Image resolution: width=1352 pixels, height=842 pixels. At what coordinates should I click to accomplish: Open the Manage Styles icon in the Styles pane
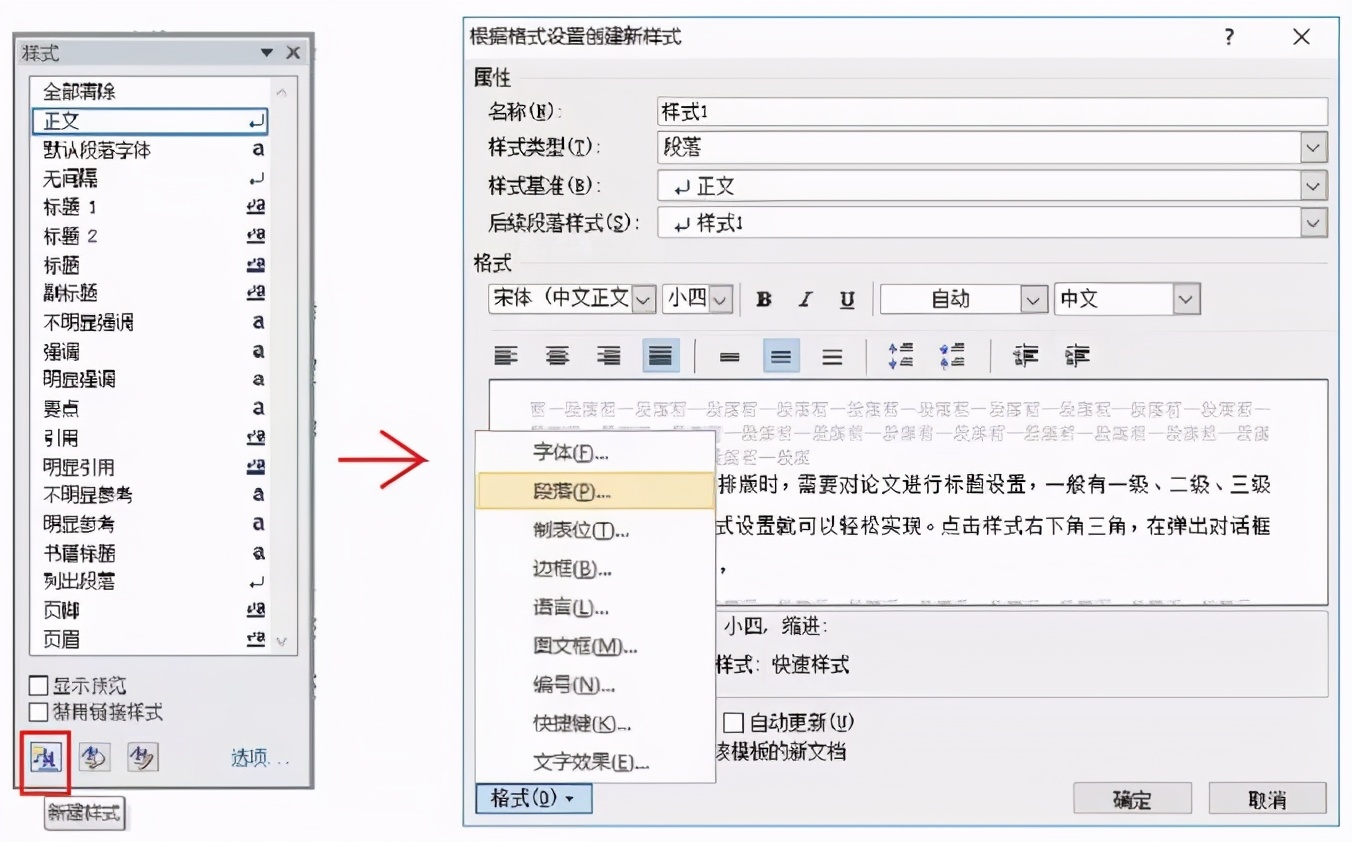point(142,758)
